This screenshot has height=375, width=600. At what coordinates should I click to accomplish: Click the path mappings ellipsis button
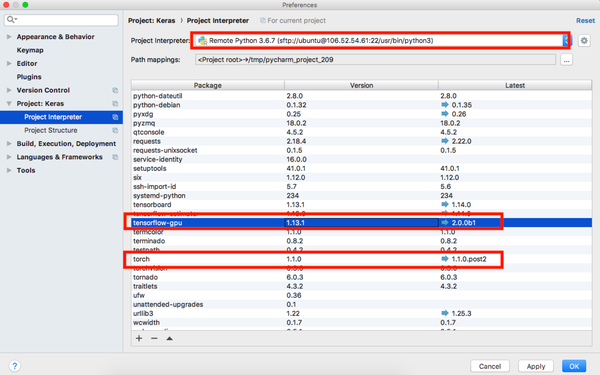[x=566, y=60]
